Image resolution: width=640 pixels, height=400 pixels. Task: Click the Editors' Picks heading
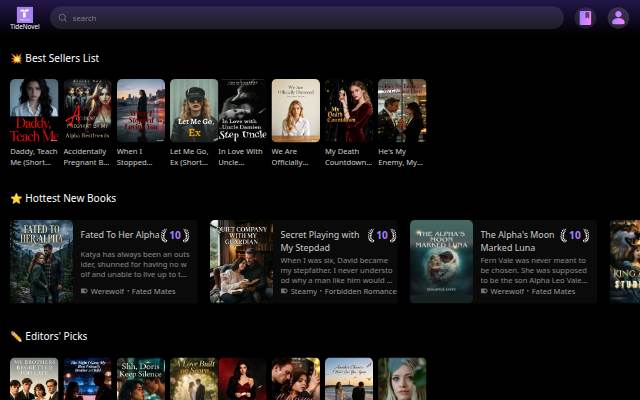click(56, 336)
